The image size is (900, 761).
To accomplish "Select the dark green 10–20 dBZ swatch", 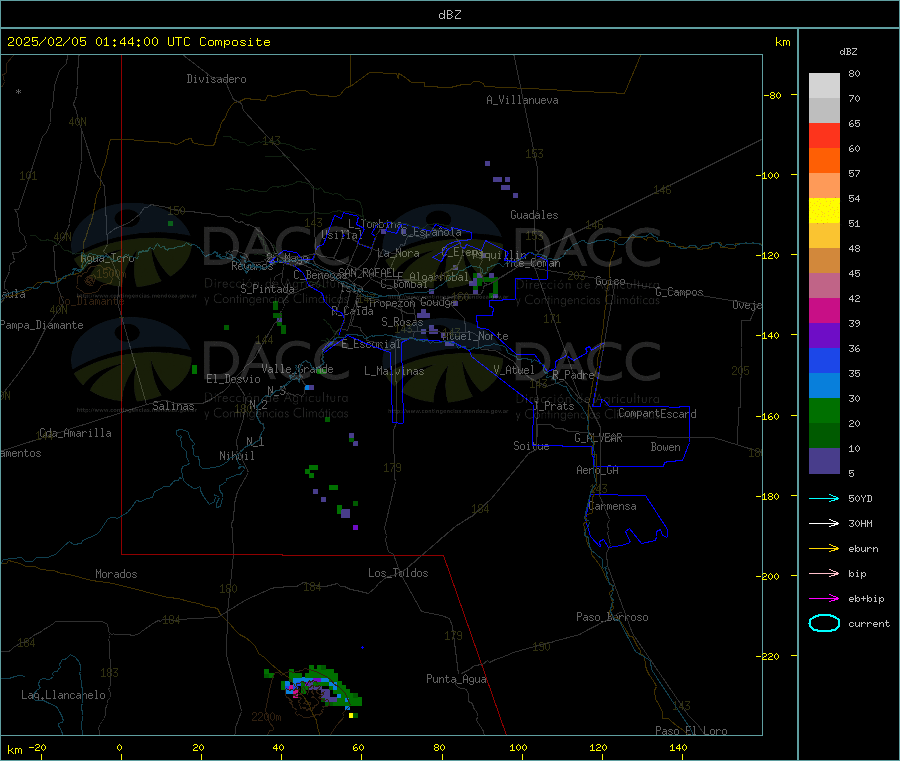I will [824, 436].
